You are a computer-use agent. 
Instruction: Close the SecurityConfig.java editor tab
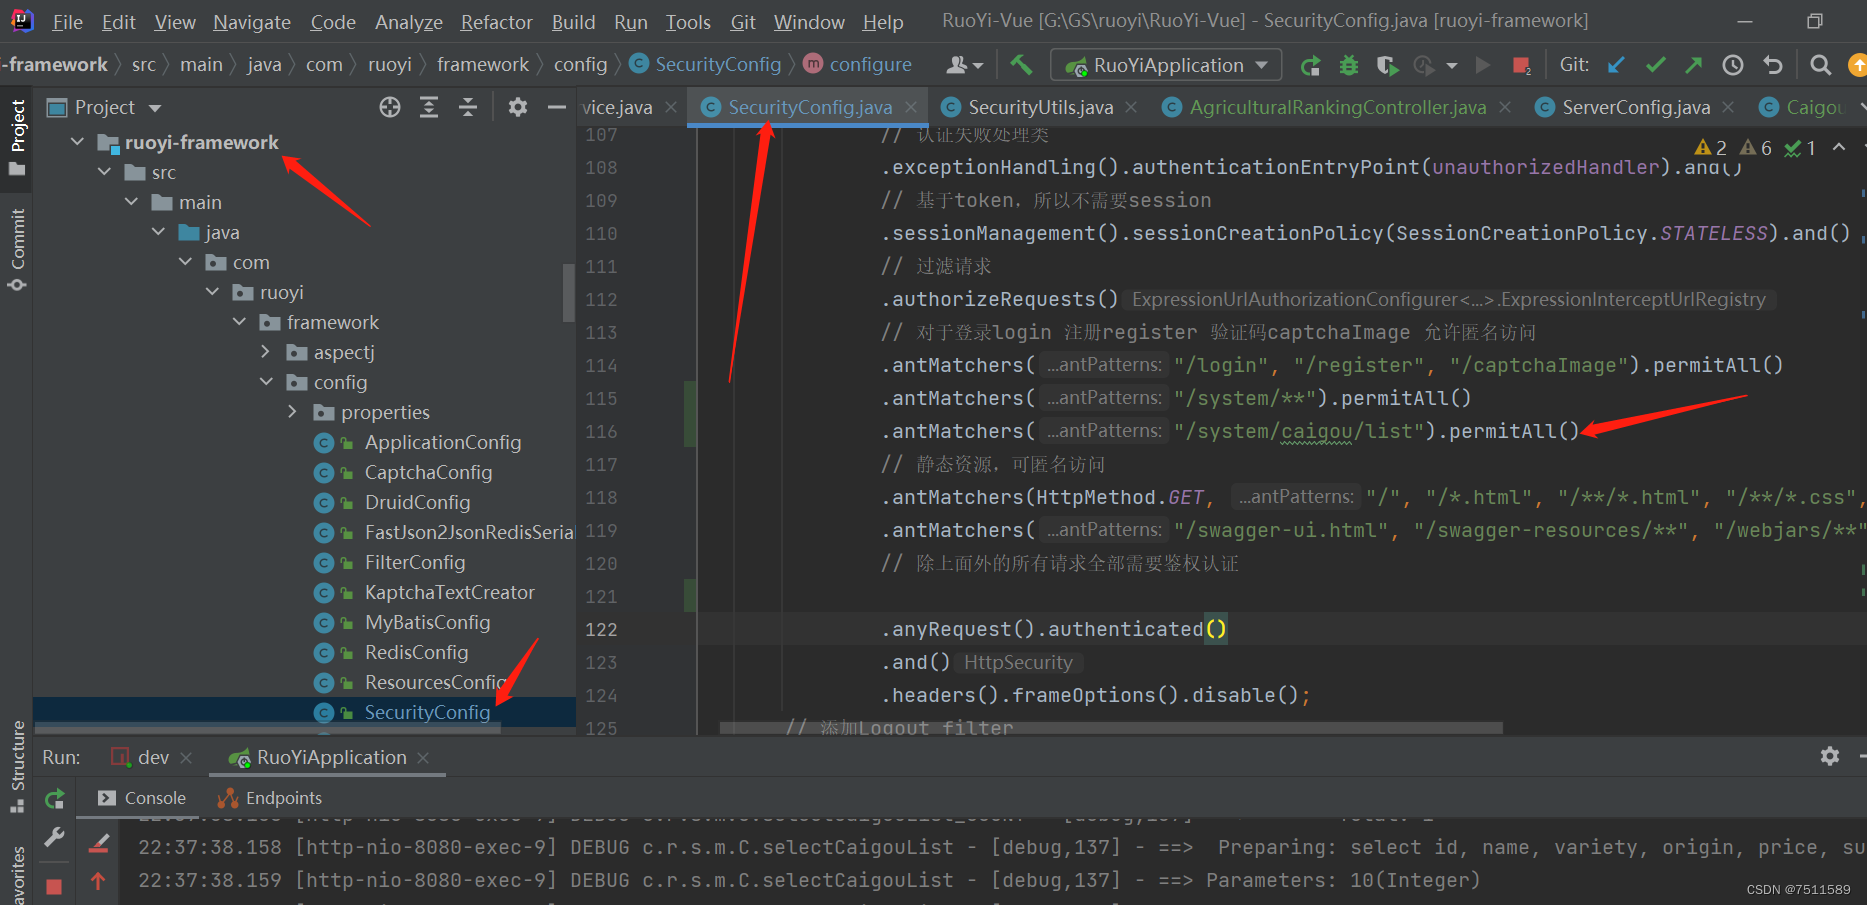tap(911, 107)
